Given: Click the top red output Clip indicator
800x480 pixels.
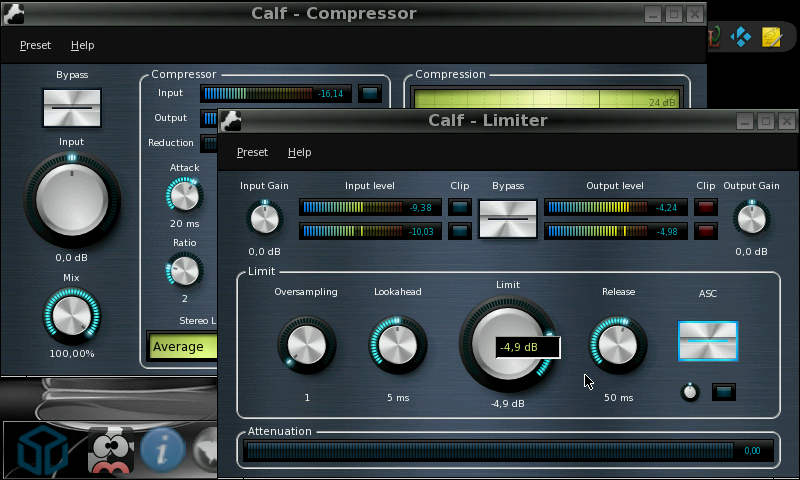Looking at the screenshot, I should click(706, 208).
